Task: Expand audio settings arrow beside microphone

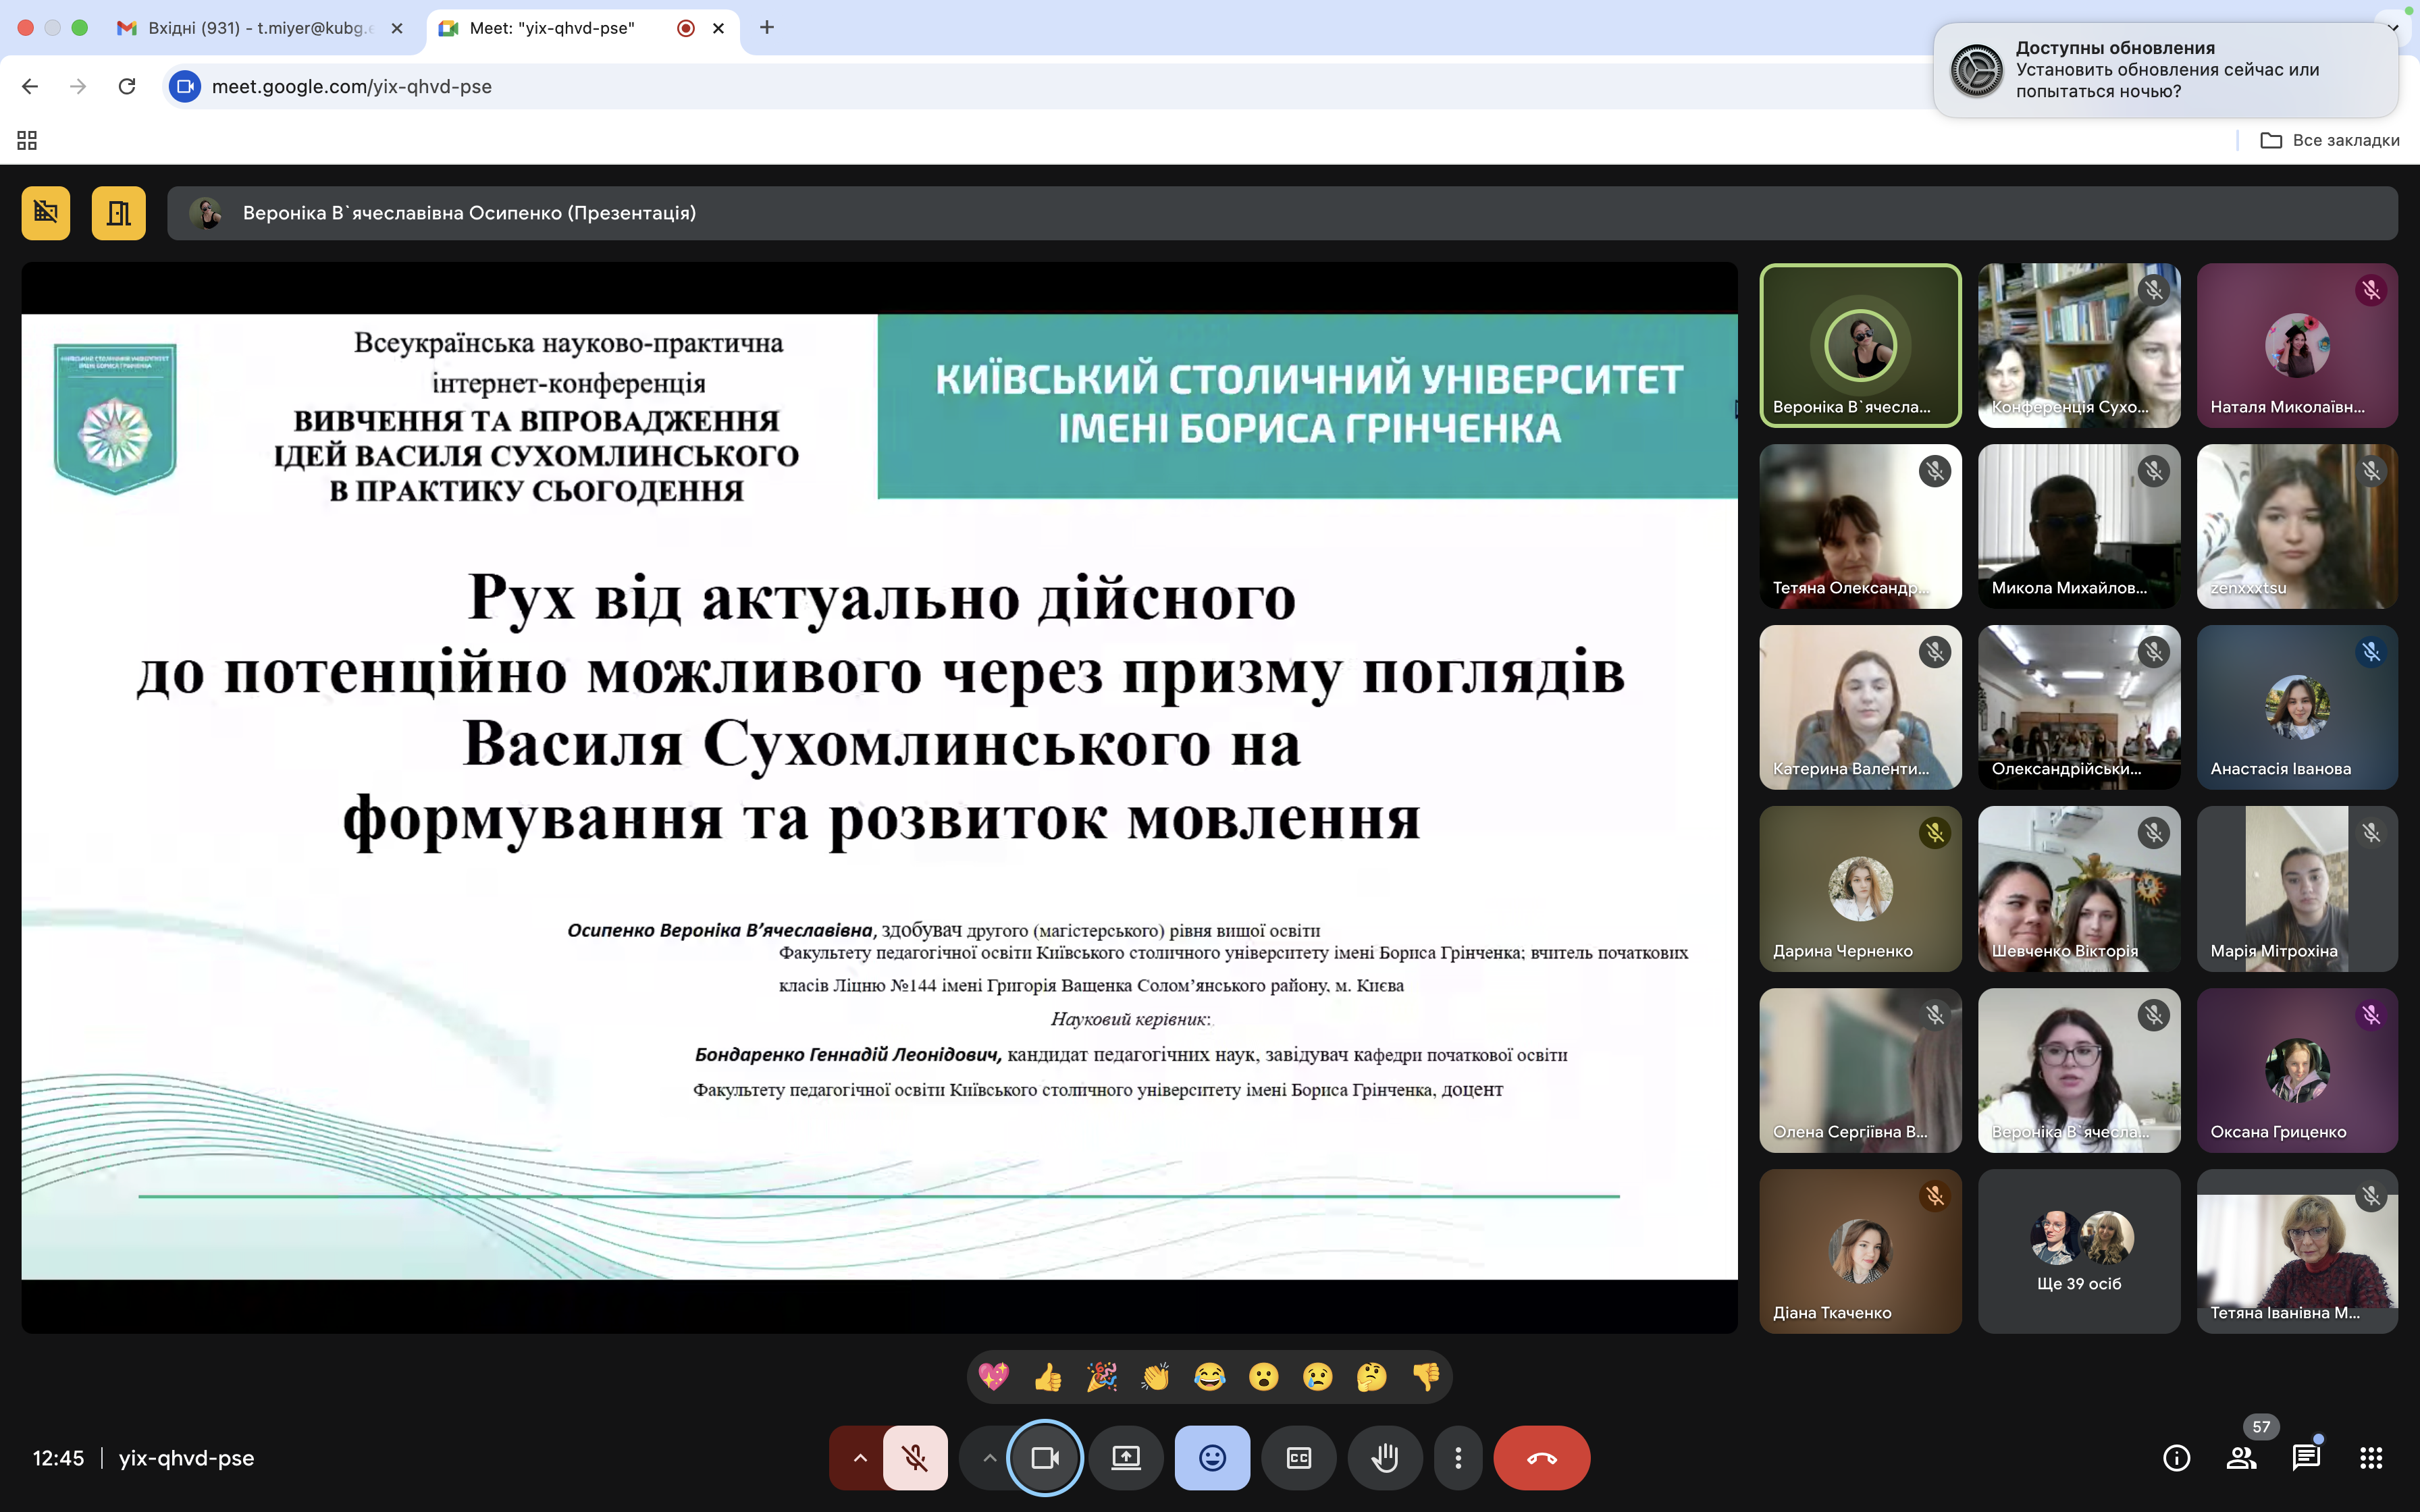Action: tap(860, 1458)
